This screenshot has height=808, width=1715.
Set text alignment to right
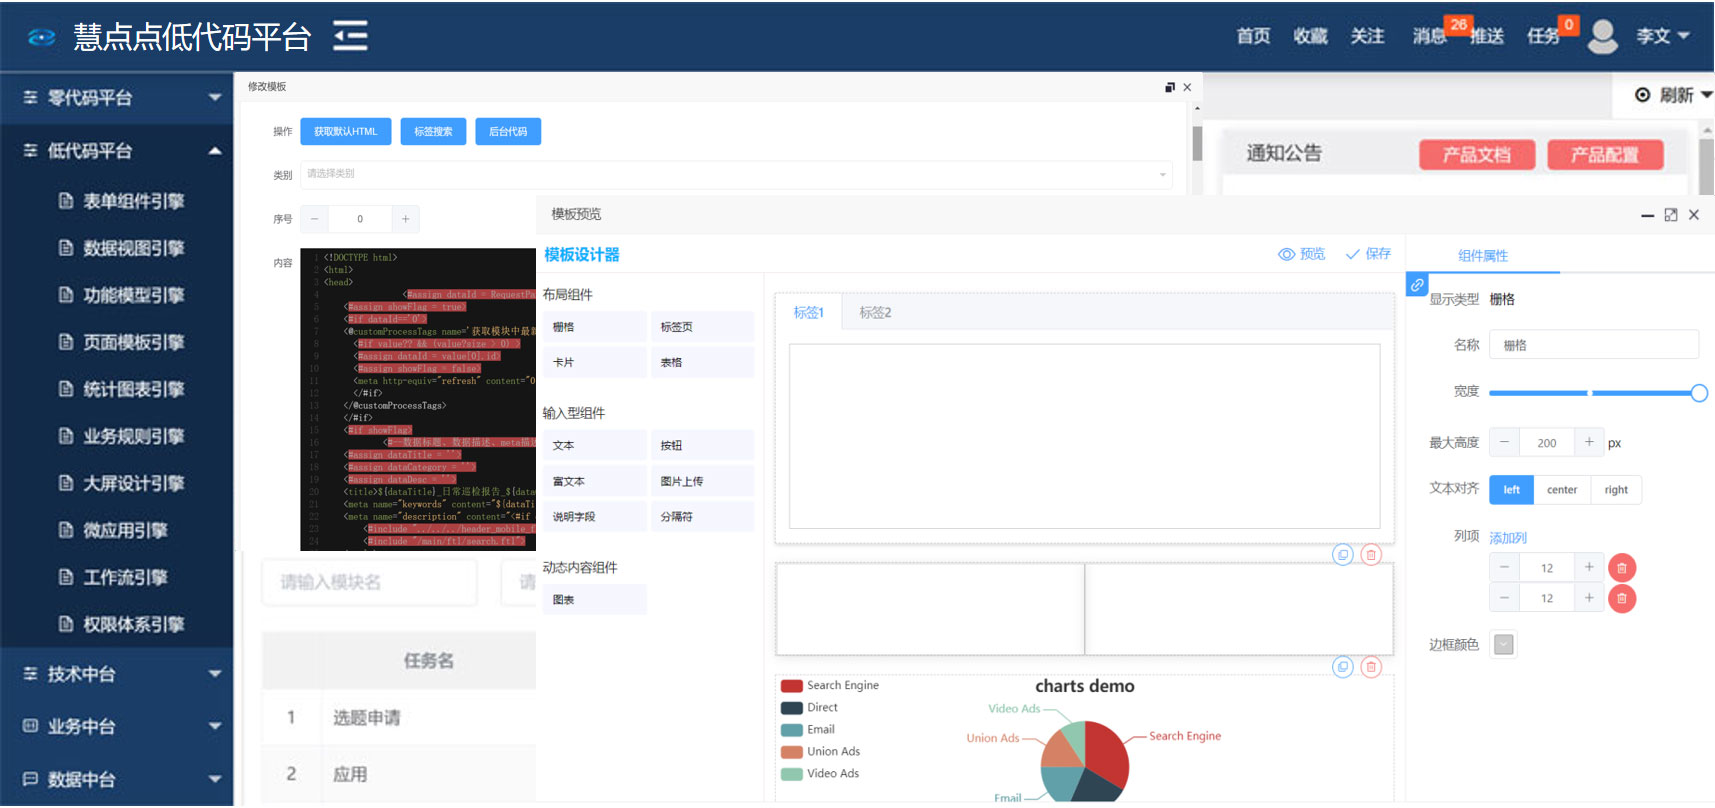pyautogui.click(x=1616, y=490)
